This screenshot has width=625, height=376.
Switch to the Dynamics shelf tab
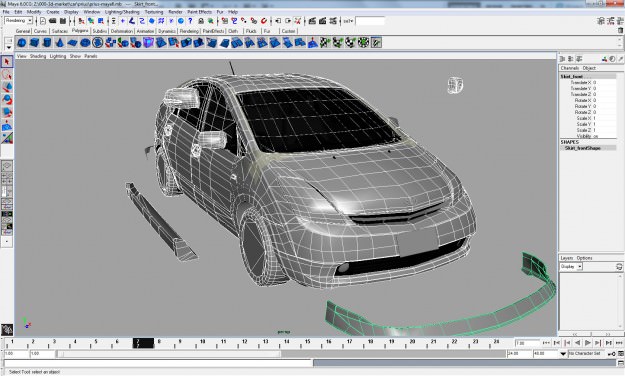point(167,31)
